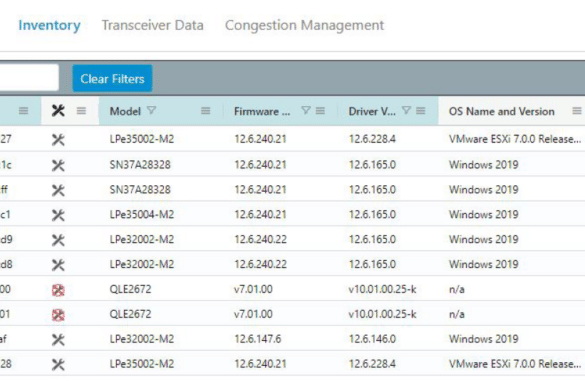This screenshot has height=390, width=585.
Task: Open the Firmware column filter icon
Action: coord(306,110)
